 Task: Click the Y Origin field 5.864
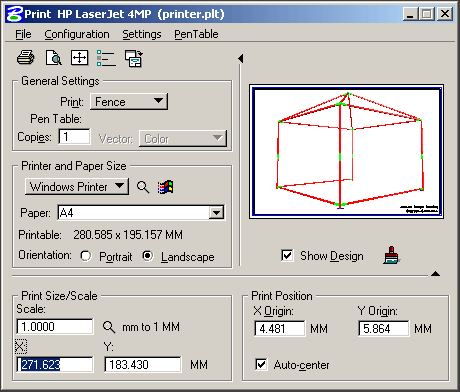point(384,329)
